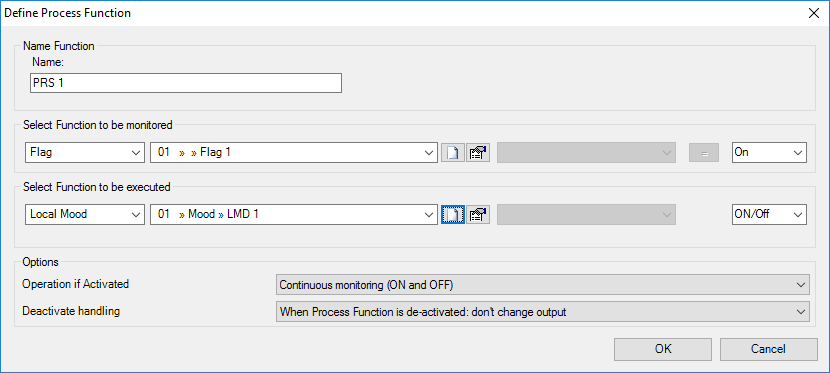Close the Define Process Function dialog

(814, 13)
